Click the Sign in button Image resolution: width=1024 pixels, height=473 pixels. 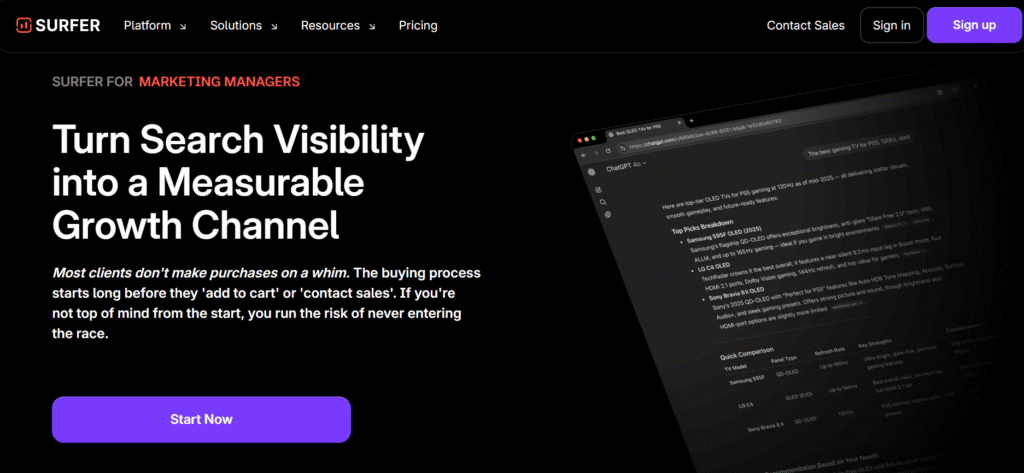point(891,25)
